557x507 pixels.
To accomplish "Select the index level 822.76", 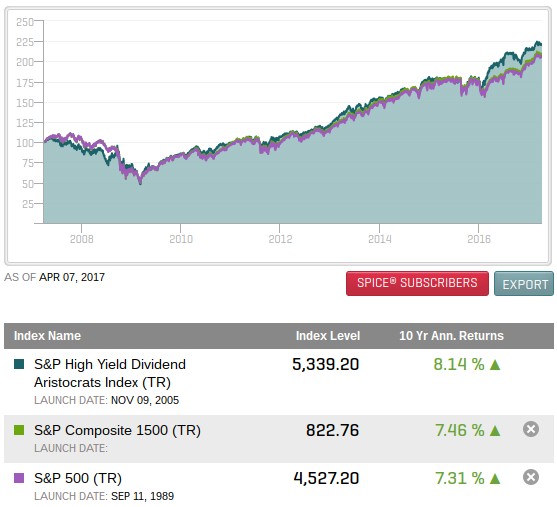I will (x=332, y=430).
